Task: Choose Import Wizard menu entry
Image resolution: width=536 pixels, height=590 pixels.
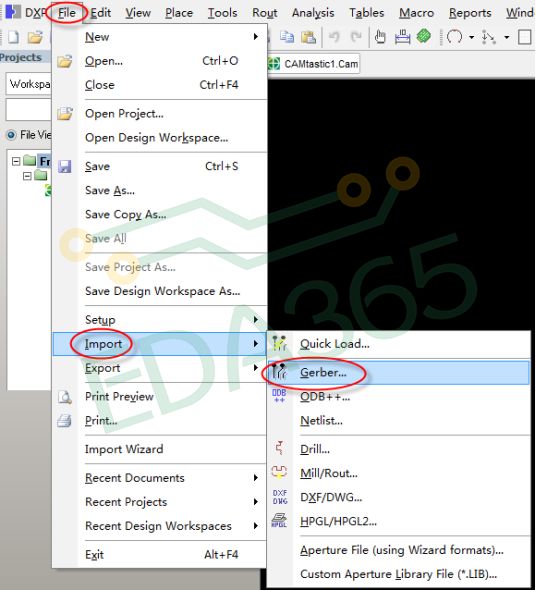Action: point(160,449)
